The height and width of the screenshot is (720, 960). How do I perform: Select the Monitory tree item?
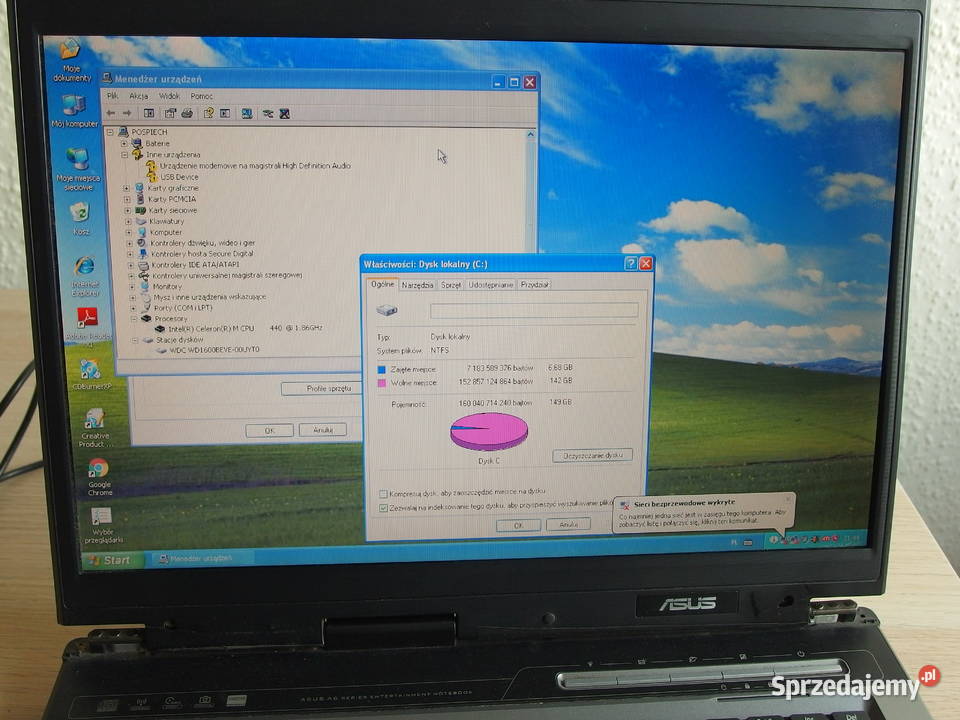(167, 287)
